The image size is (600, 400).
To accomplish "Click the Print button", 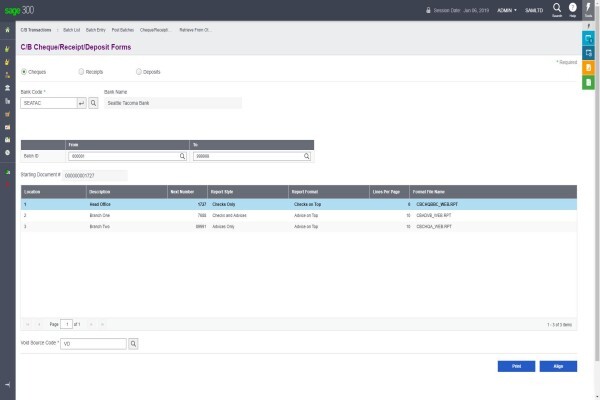I will click(x=516, y=366).
